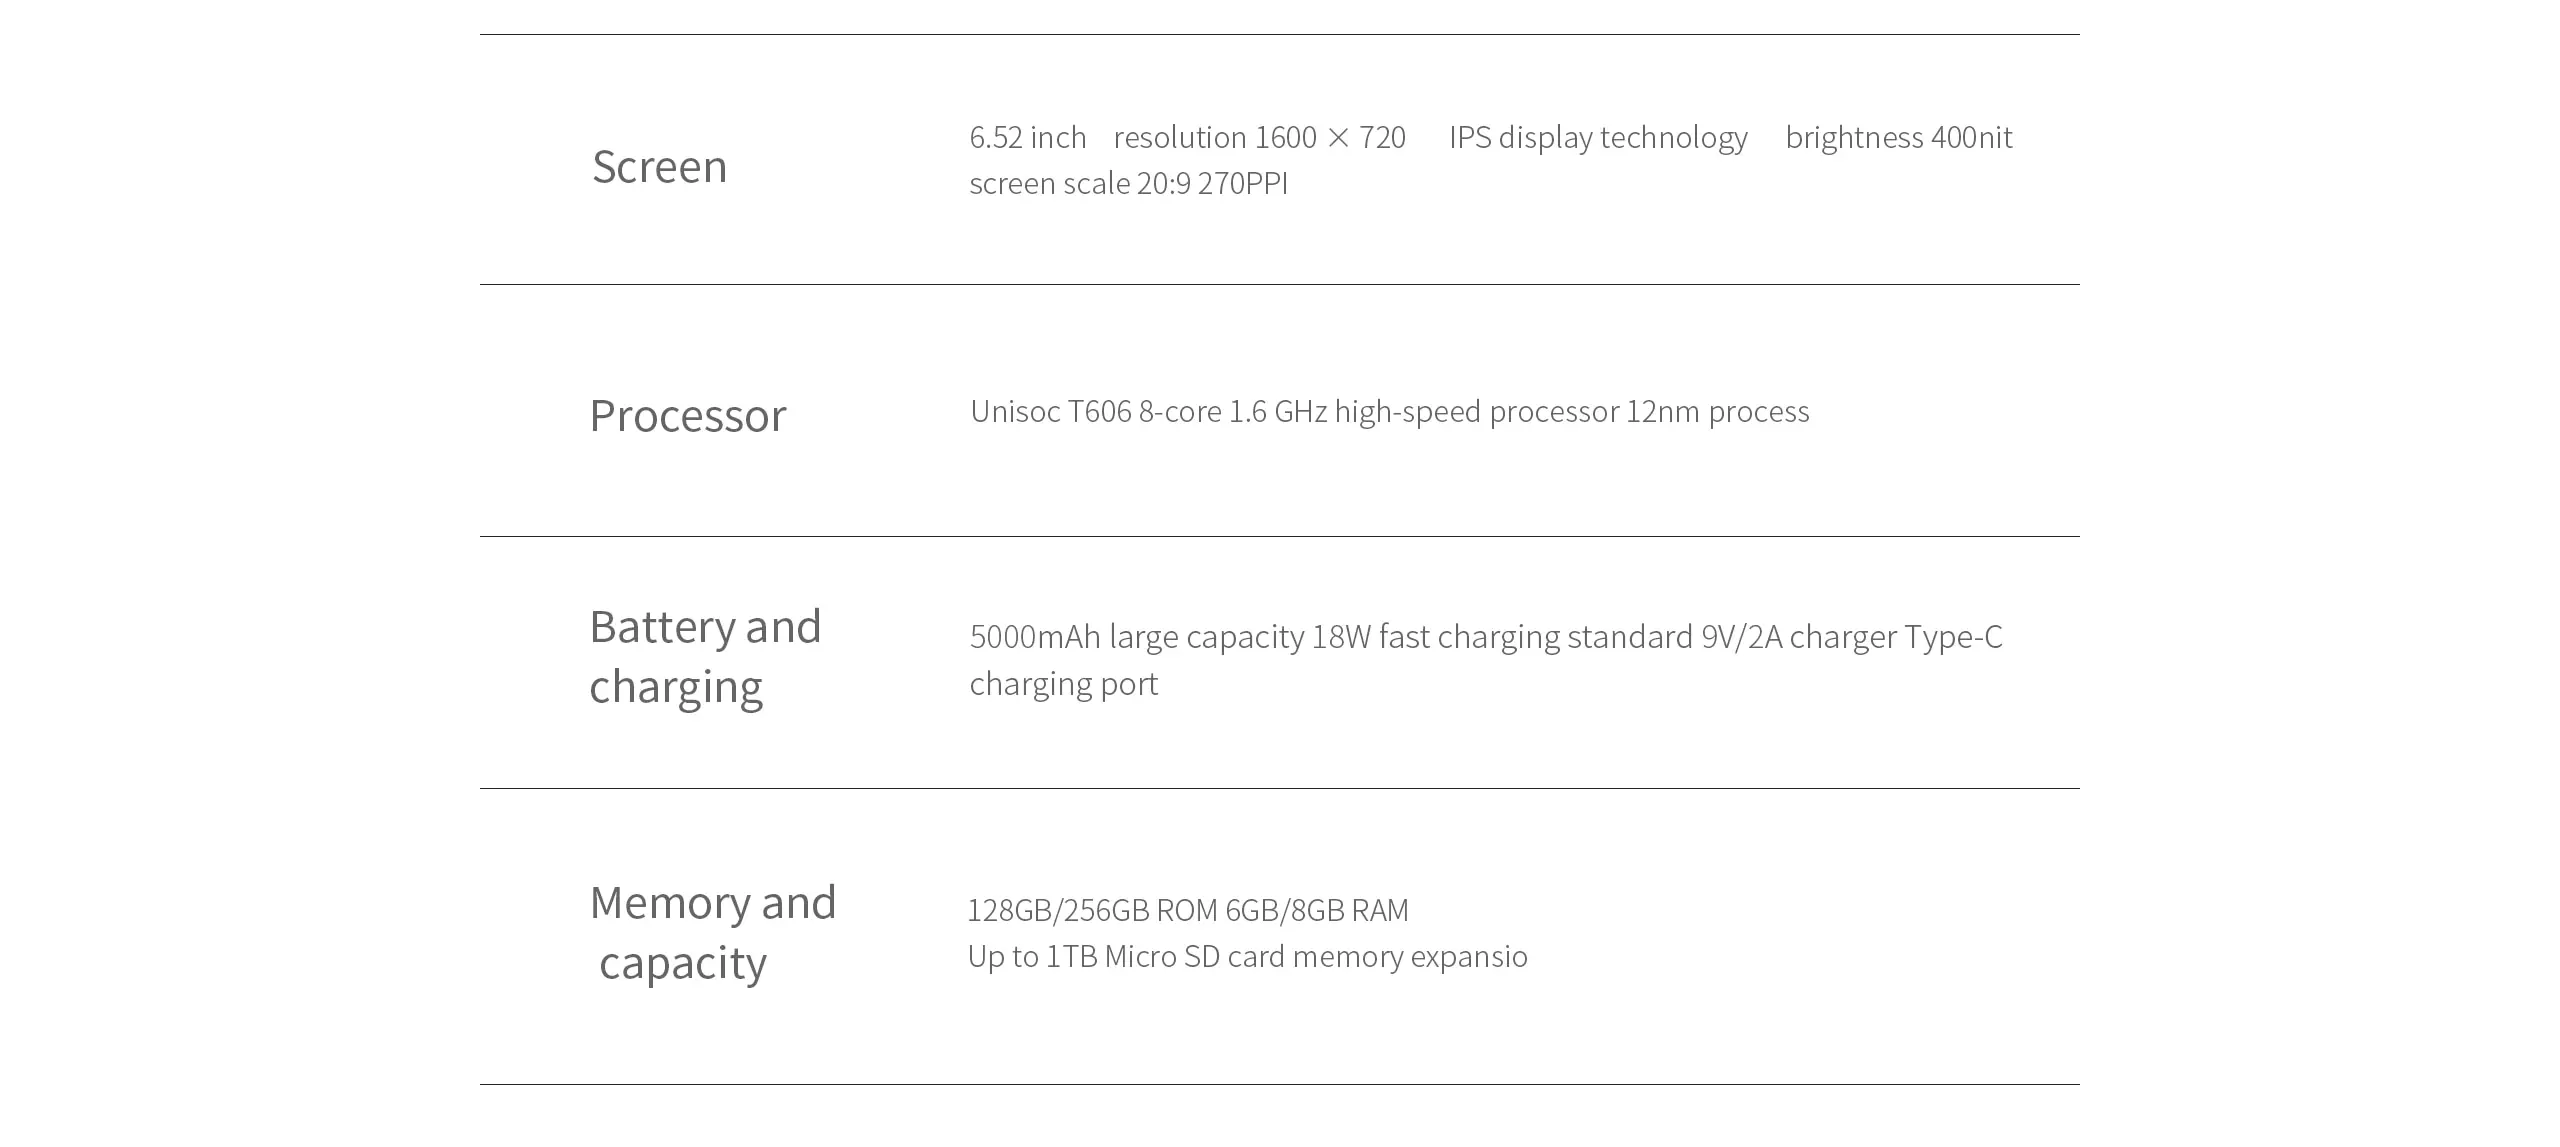Click the word charging in the battery heading
The image size is (2560, 1147).
tap(676, 687)
